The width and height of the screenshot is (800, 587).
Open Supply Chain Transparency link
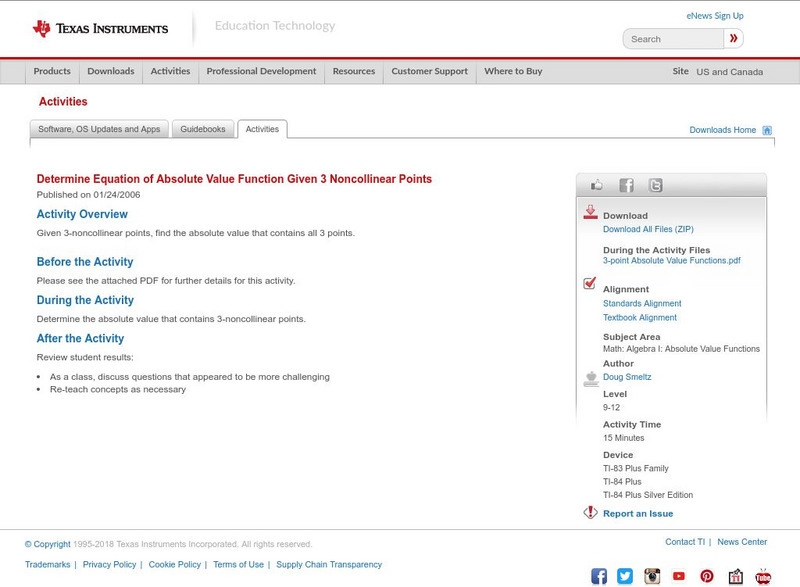pos(329,565)
